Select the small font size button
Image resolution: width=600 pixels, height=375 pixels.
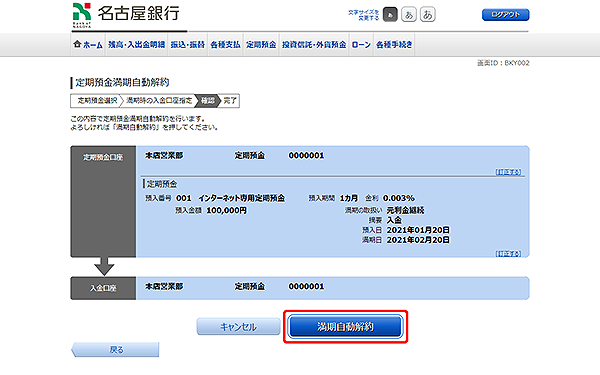[390, 15]
